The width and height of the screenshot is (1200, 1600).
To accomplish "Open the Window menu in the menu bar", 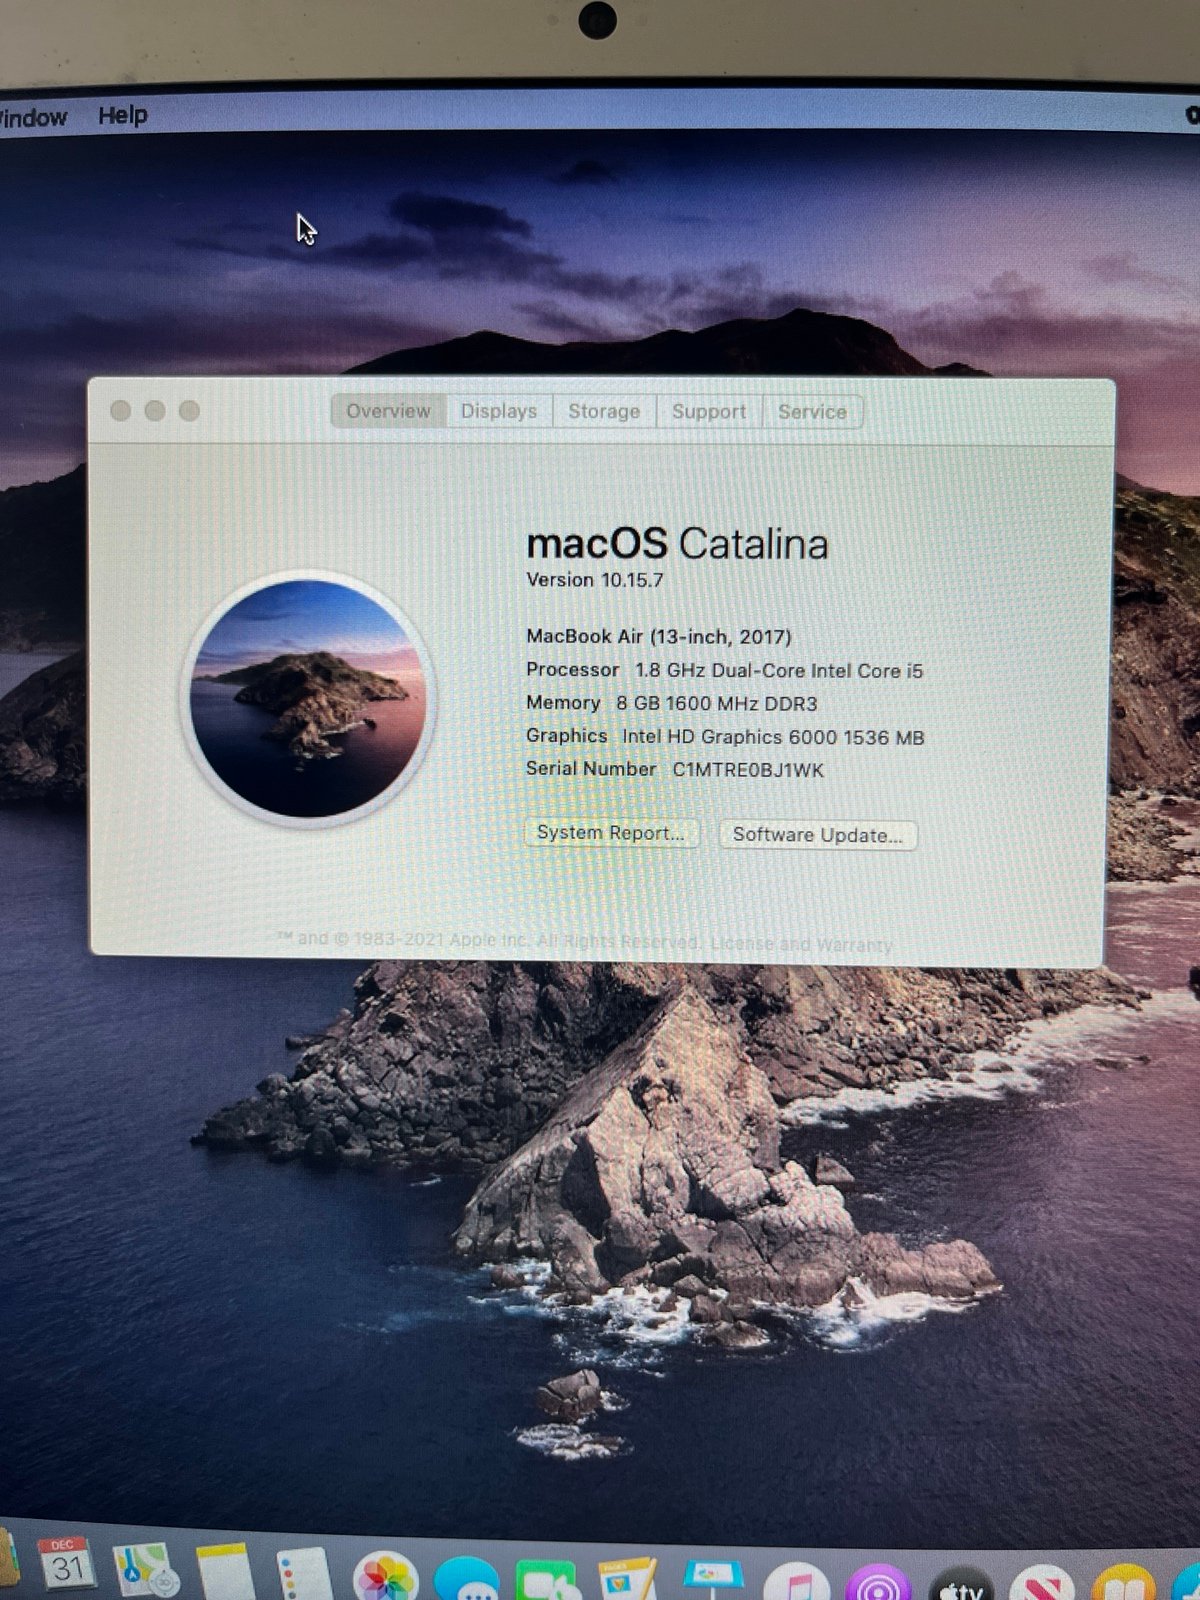I will (x=33, y=117).
